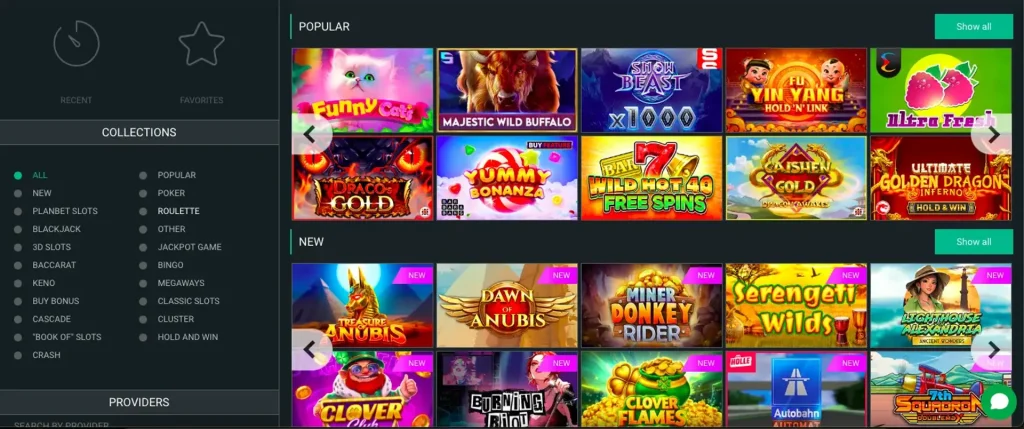Show all New games
The height and width of the screenshot is (429, 1024).
click(x=974, y=242)
